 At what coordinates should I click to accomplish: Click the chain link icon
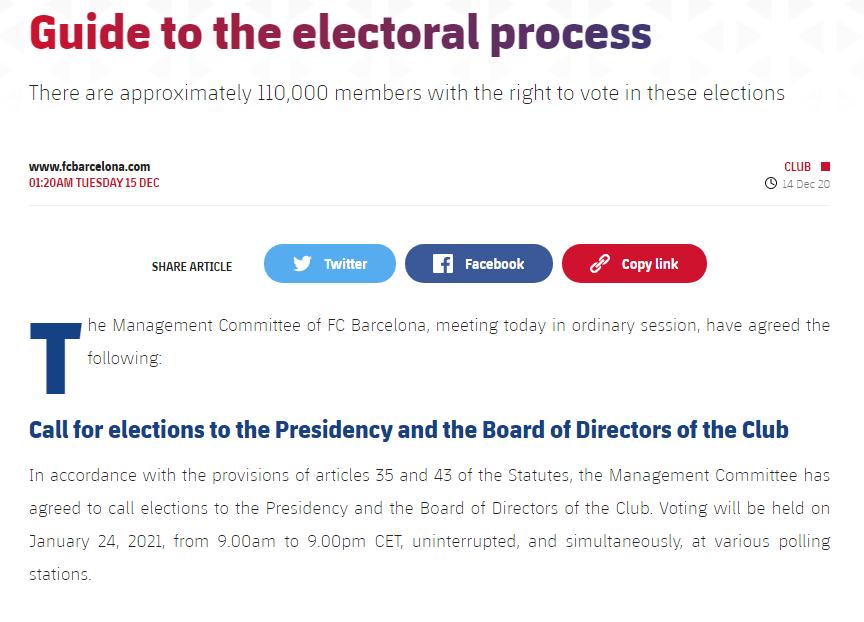click(600, 264)
